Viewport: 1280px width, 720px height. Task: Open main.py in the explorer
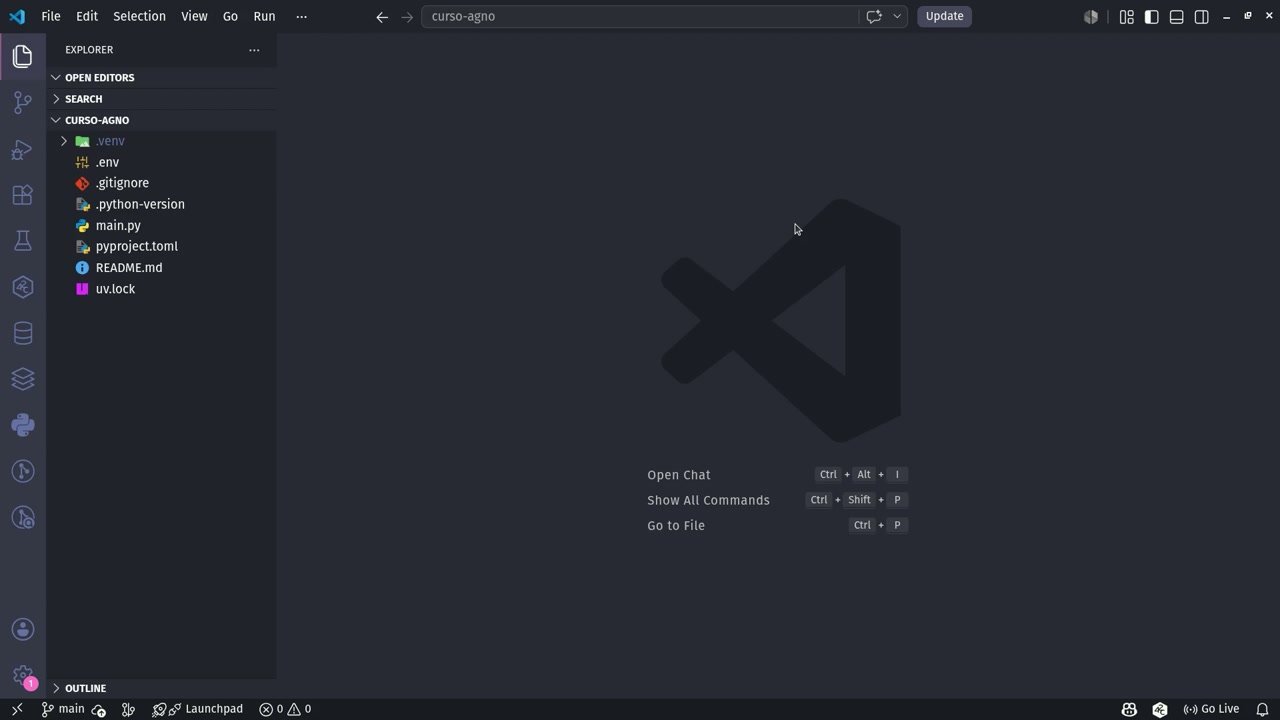pos(161,225)
